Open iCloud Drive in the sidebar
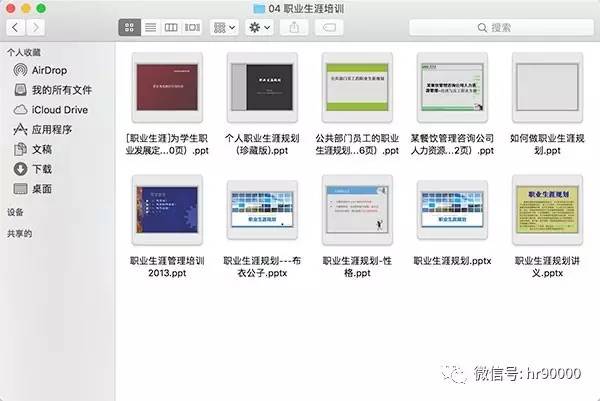The width and height of the screenshot is (600, 401). pyautogui.click(x=59, y=110)
